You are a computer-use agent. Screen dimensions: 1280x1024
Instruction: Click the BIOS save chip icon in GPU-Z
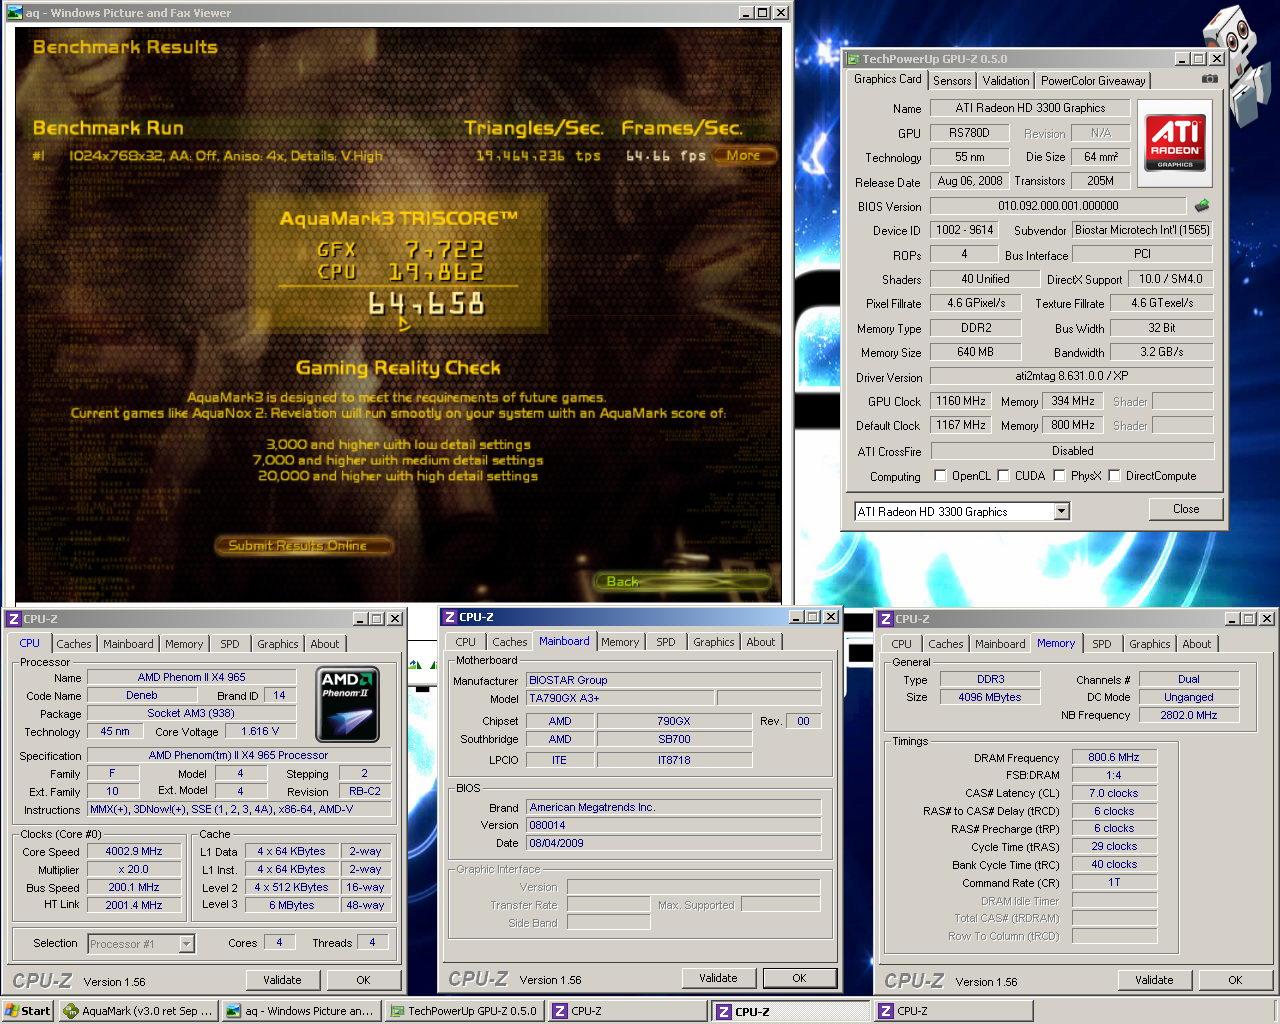coord(1202,205)
